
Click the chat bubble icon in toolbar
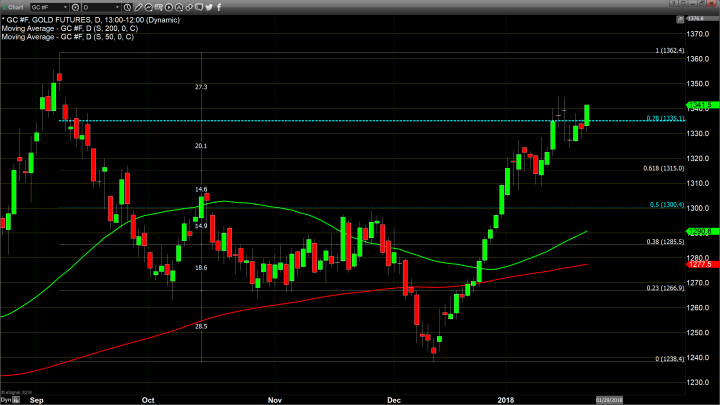pos(198,7)
